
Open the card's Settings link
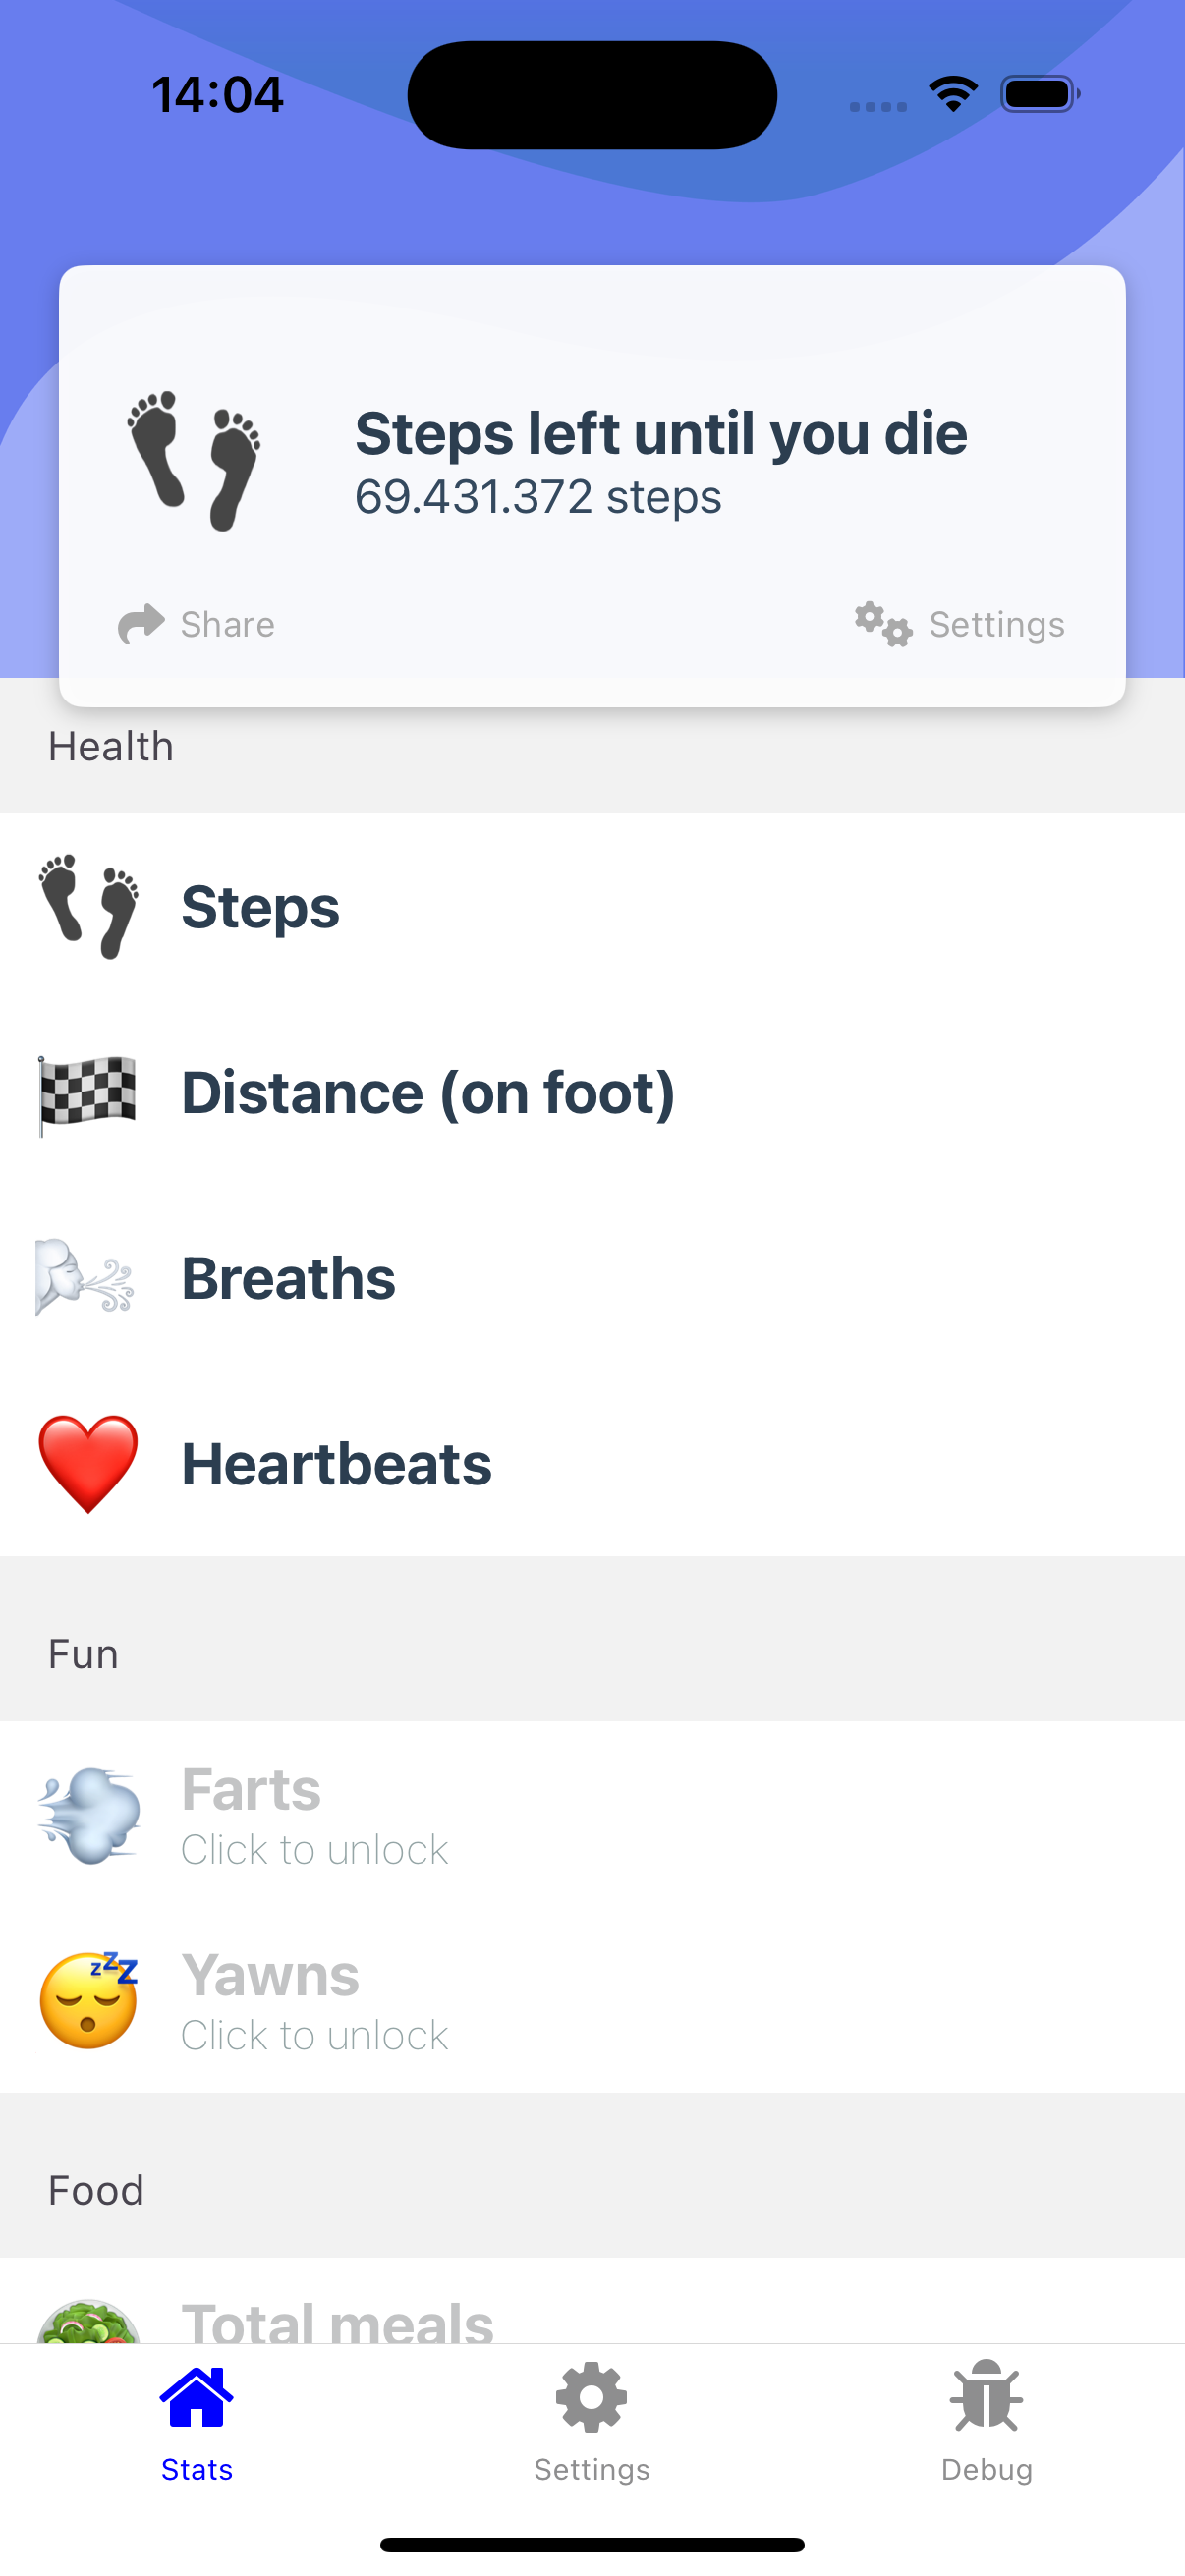point(996,624)
